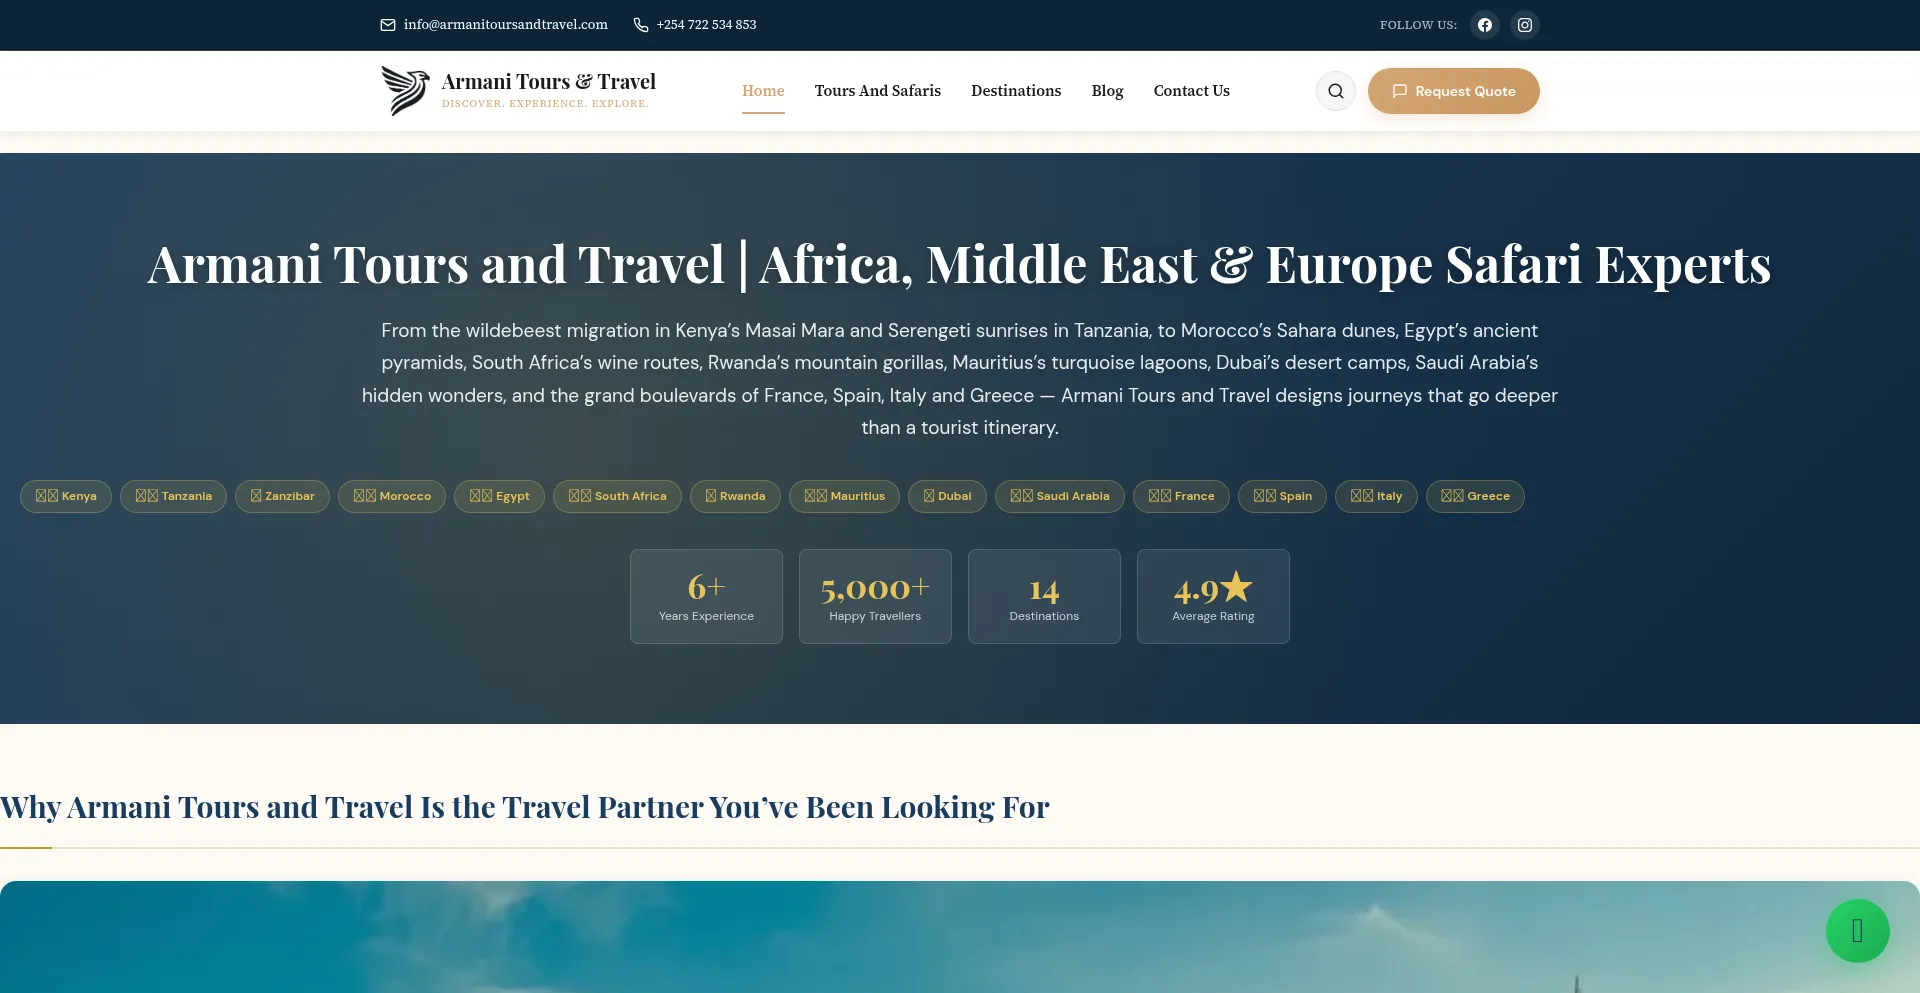Screen dimensions: 1920x993
Task: Select the France destination chip
Action: [x=1181, y=496]
